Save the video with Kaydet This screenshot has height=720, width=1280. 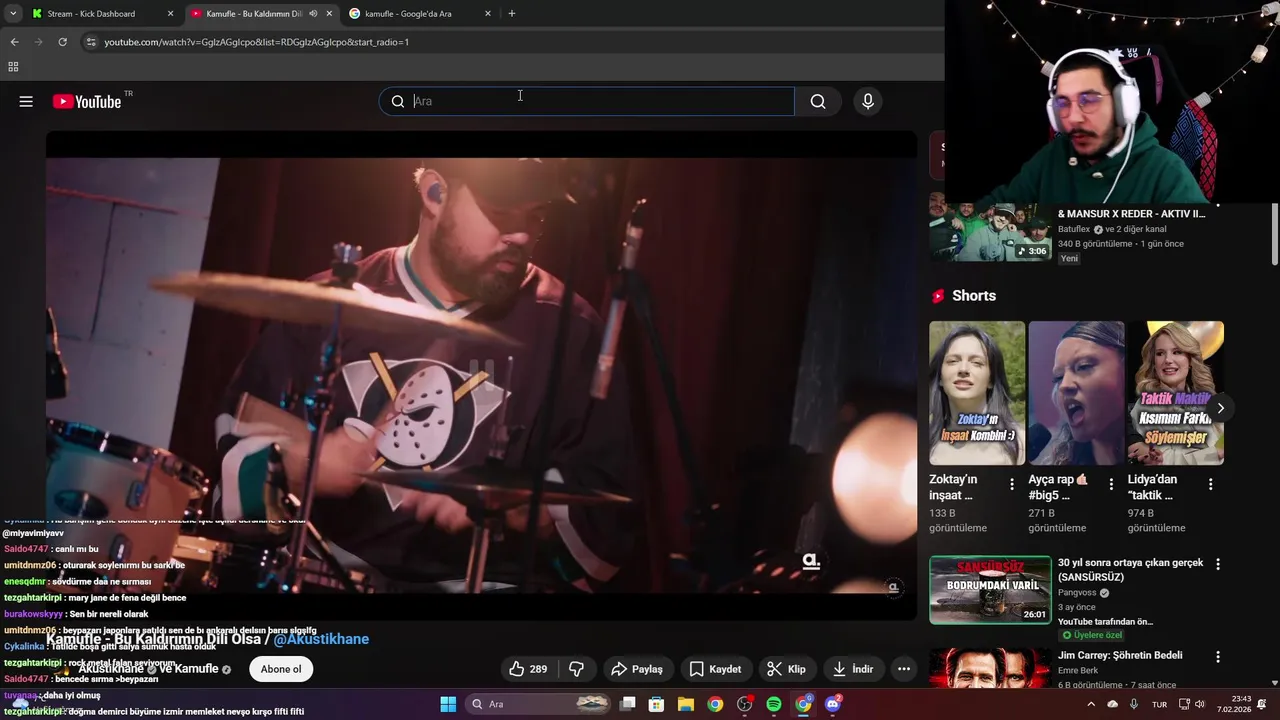(715, 669)
